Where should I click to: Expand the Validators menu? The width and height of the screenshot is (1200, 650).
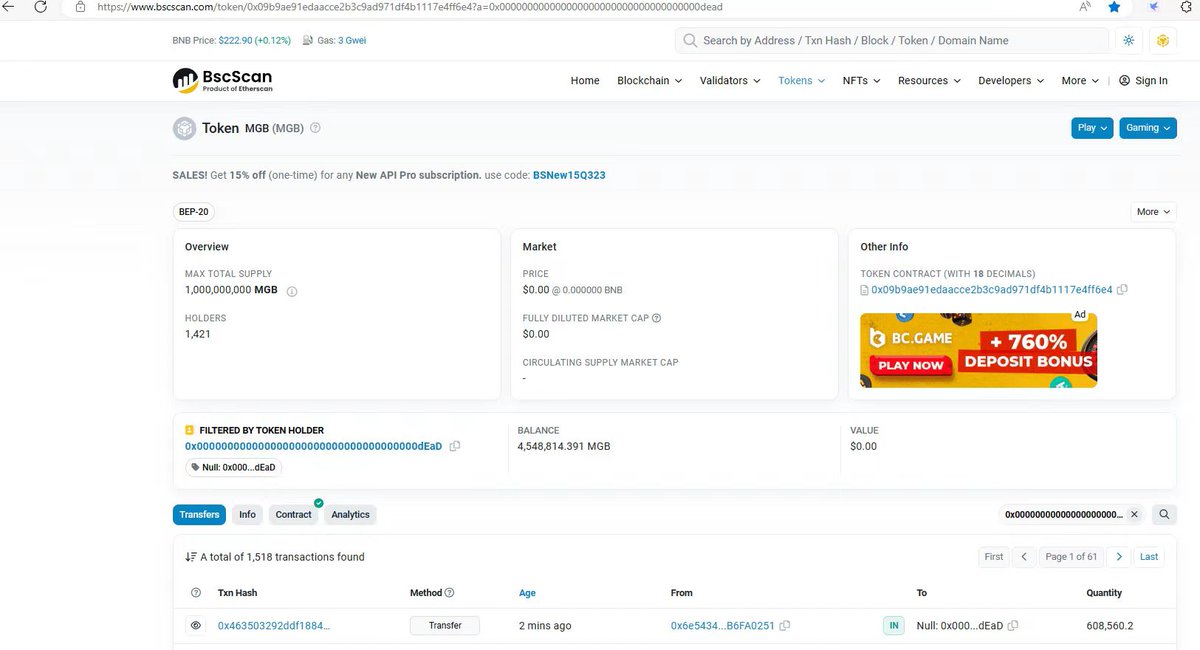click(x=730, y=81)
